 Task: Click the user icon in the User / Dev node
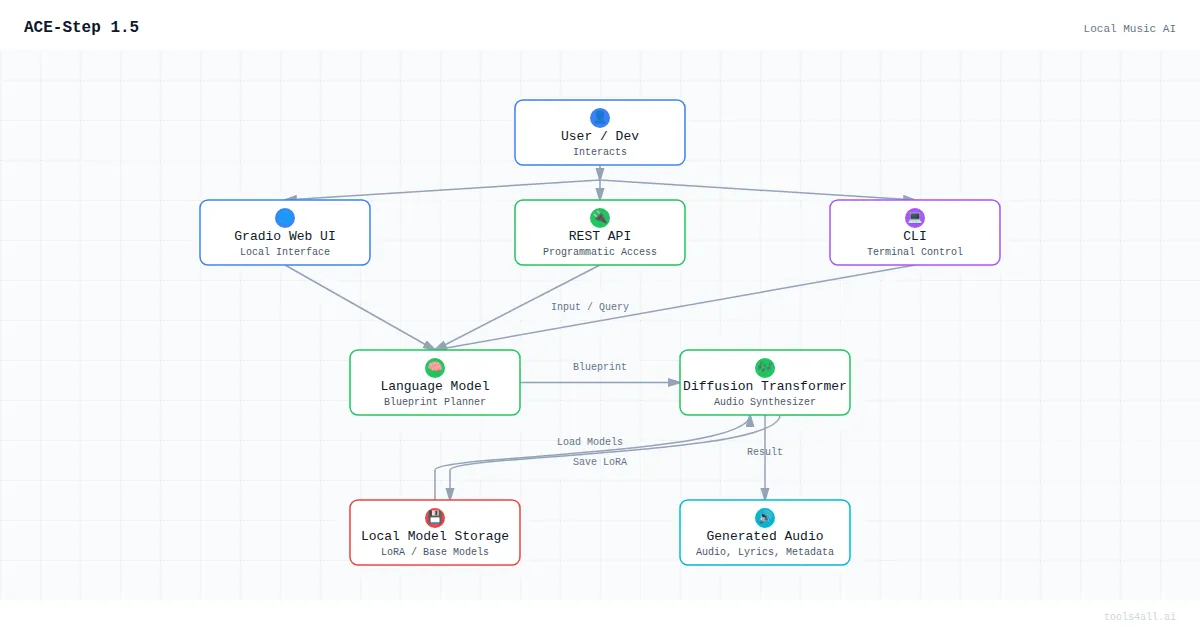(x=600, y=118)
